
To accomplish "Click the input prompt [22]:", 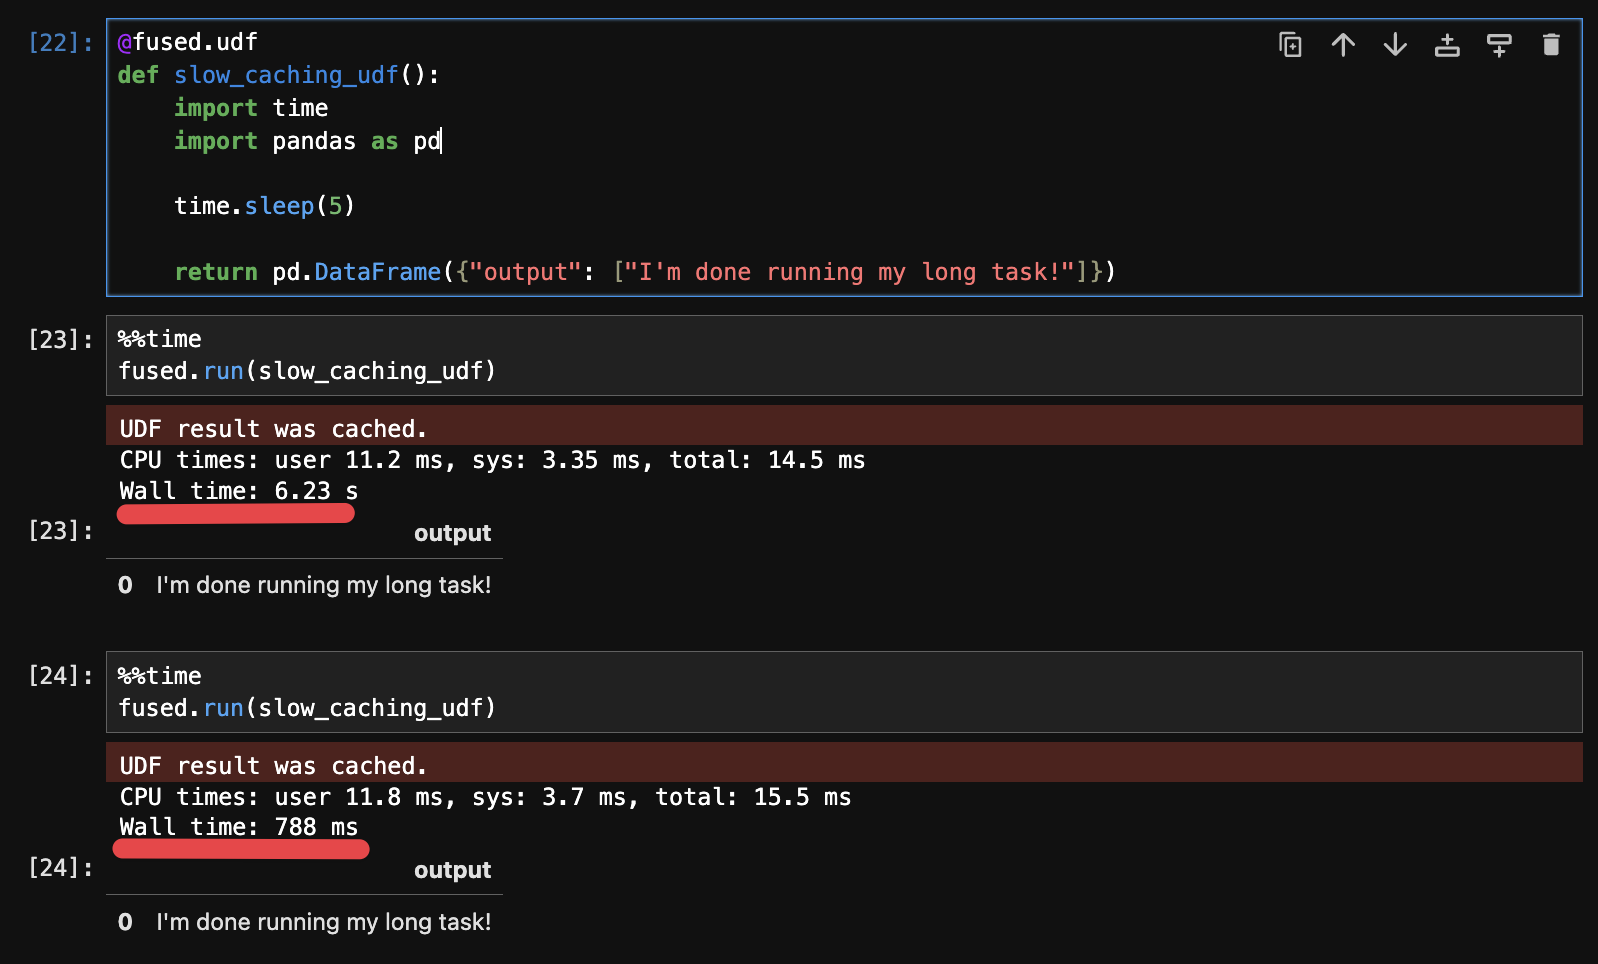I will pos(61,42).
